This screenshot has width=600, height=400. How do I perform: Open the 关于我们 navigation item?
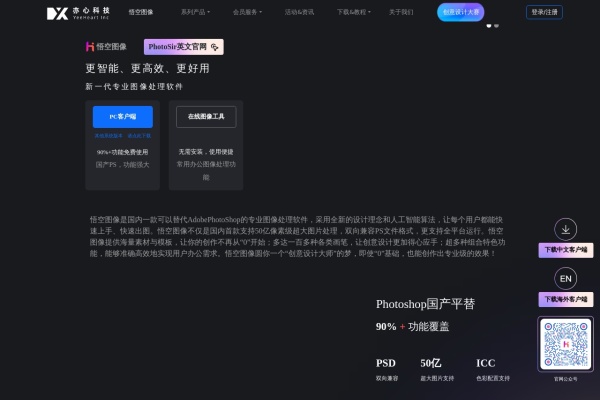pos(401,12)
